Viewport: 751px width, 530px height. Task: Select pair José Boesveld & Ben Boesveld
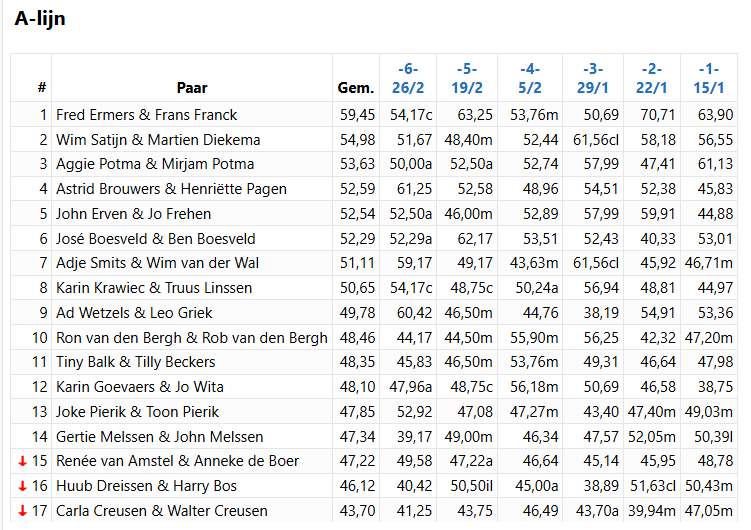(156, 238)
